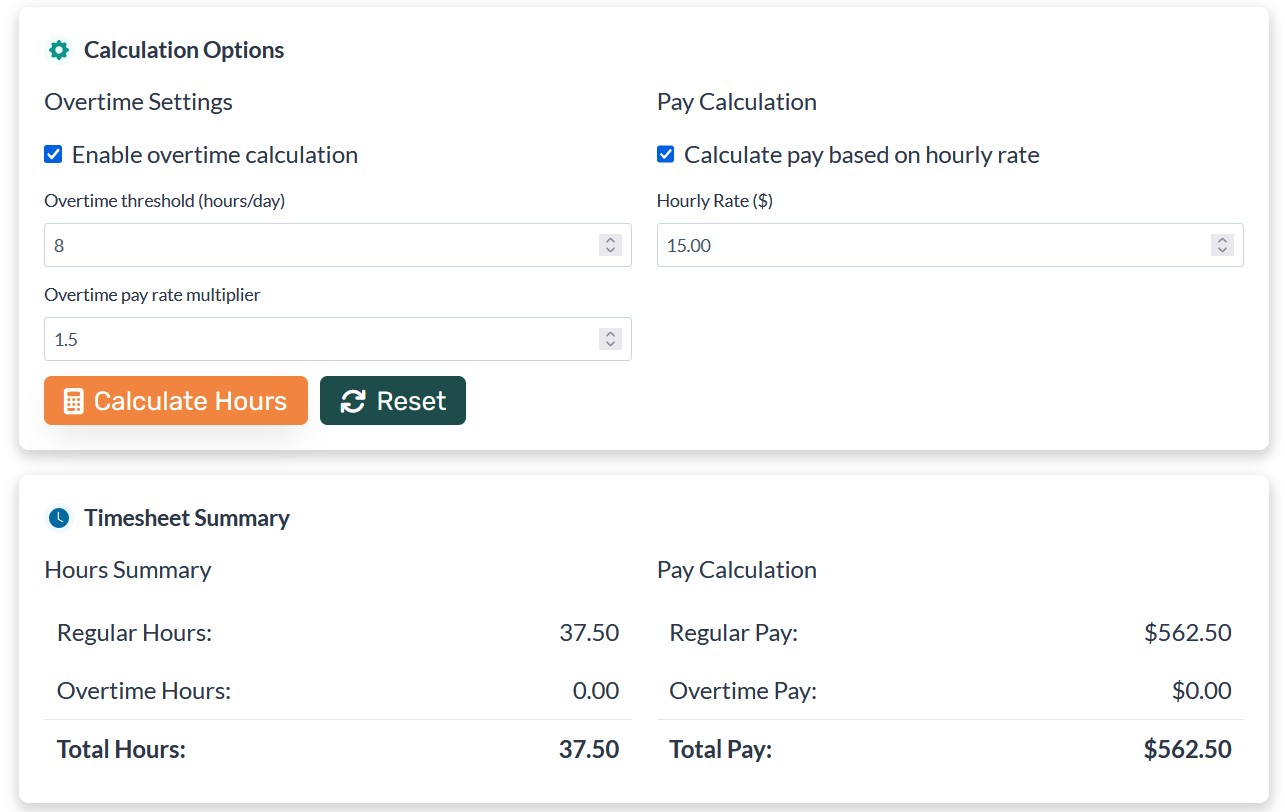The height and width of the screenshot is (812, 1285).
Task: Click the calculator icon in Calculate Hours
Action: pyautogui.click(x=73, y=401)
